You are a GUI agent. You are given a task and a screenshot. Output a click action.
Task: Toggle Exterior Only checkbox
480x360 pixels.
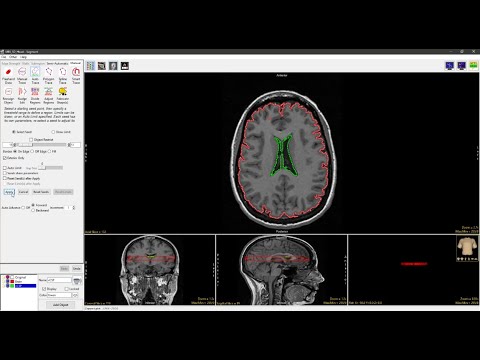pyautogui.click(x=5, y=158)
